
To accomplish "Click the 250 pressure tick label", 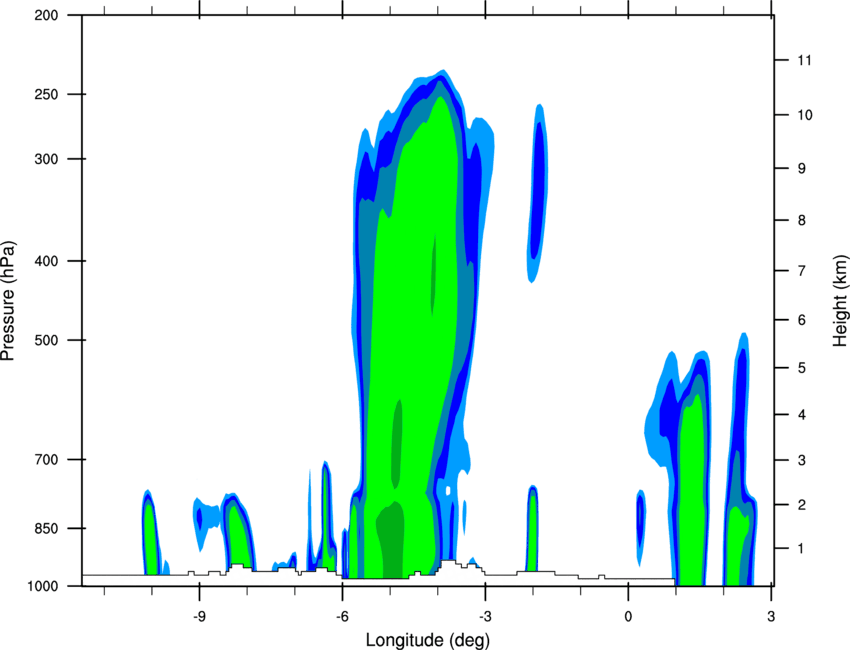I will pyautogui.click(x=46, y=94).
